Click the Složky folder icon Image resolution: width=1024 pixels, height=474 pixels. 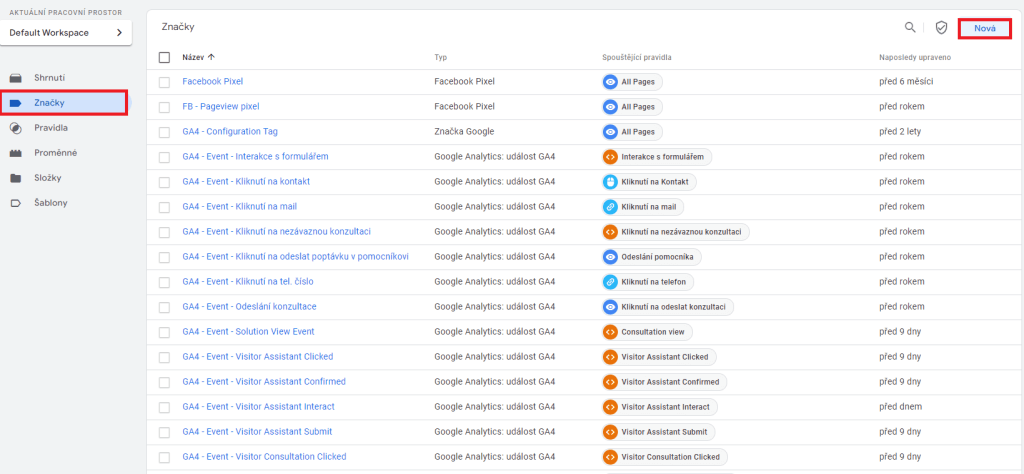tap(15, 178)
